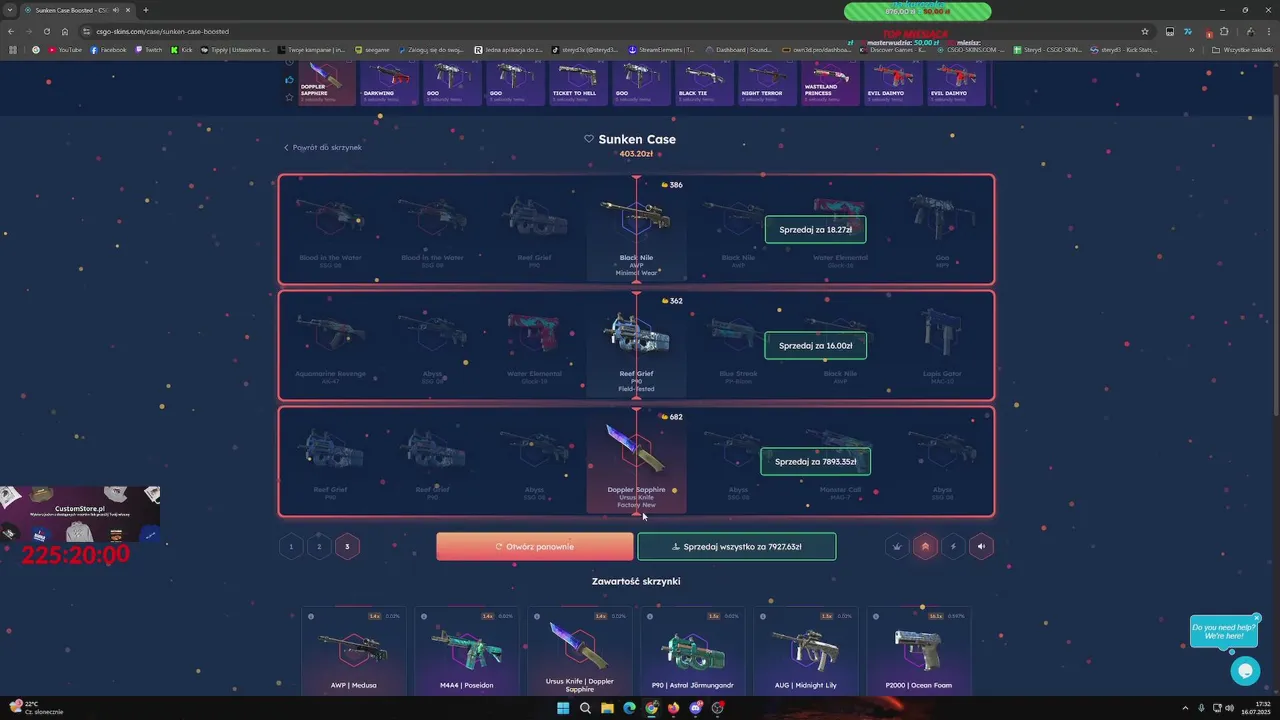Mute sound with the speaker button
This screenshot has height=720, width=1280.
(x=981, y=546)
